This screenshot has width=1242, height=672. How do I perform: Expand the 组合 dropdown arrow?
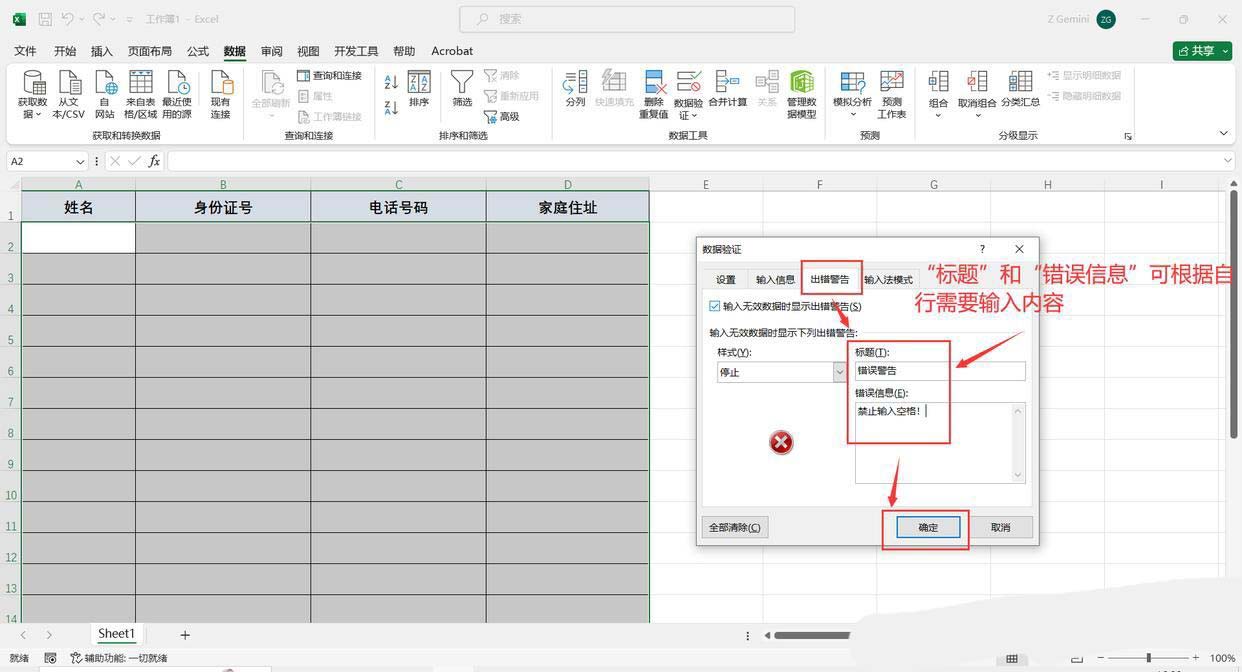(x=938, y=115)
